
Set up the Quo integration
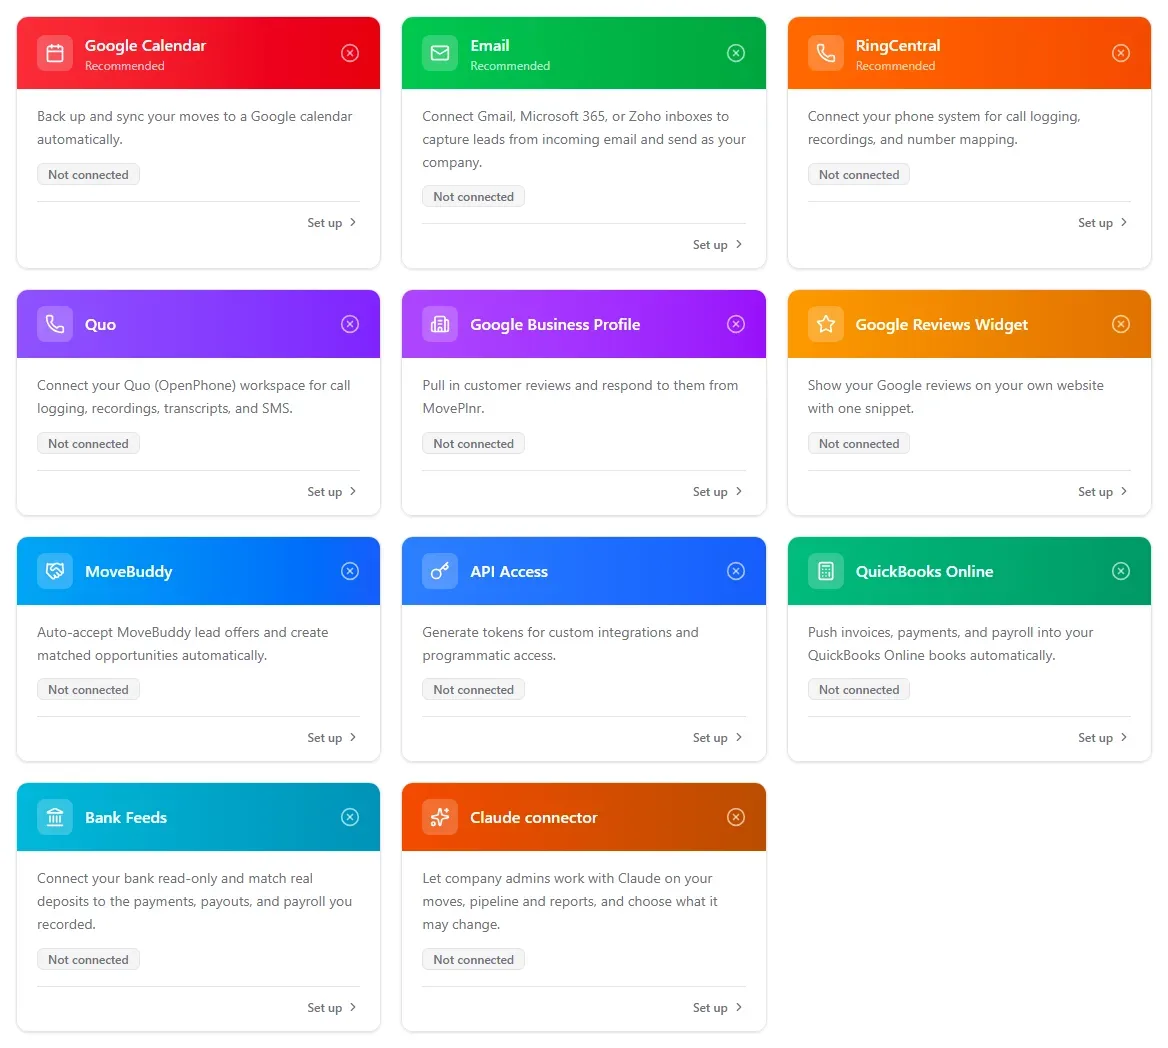click(x=332, y=492)
